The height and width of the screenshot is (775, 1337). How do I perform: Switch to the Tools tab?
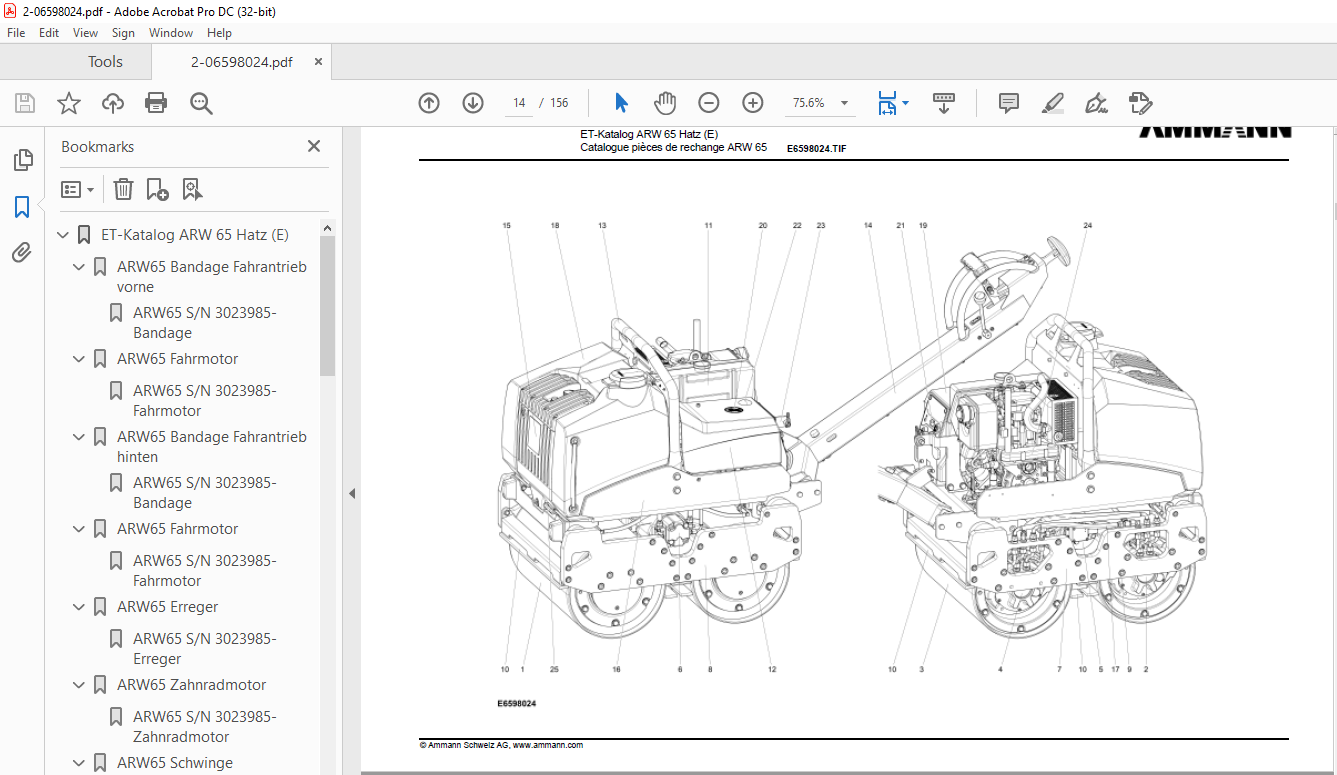[x=105, y=62]
